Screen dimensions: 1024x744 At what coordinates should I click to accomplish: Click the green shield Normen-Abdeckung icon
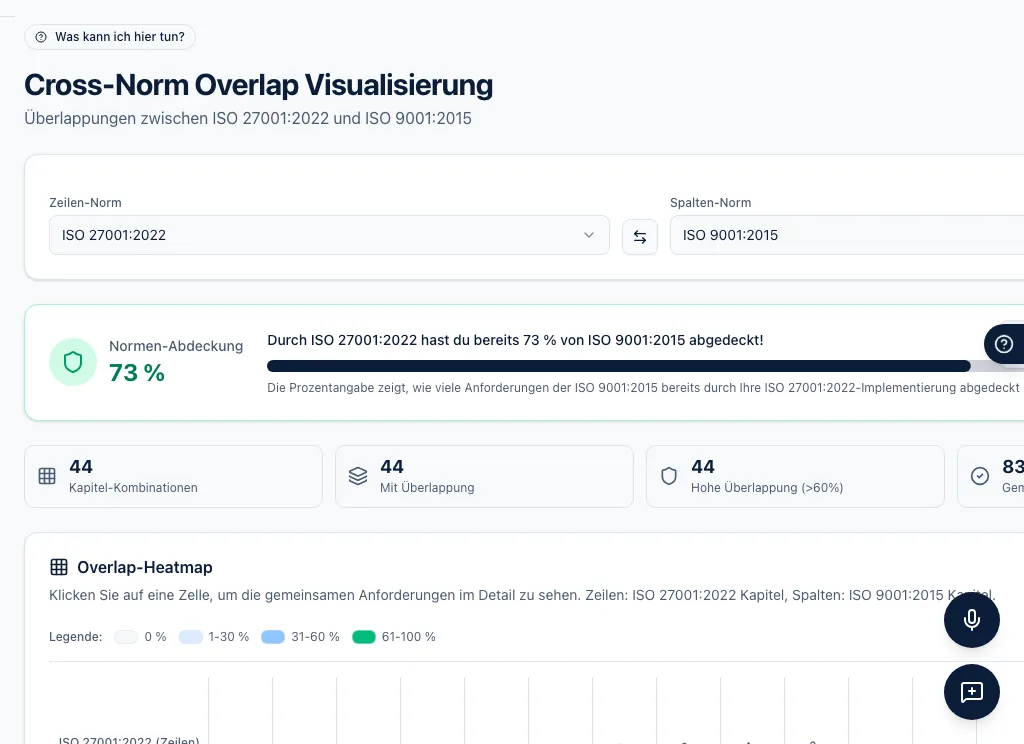[72, 362]
